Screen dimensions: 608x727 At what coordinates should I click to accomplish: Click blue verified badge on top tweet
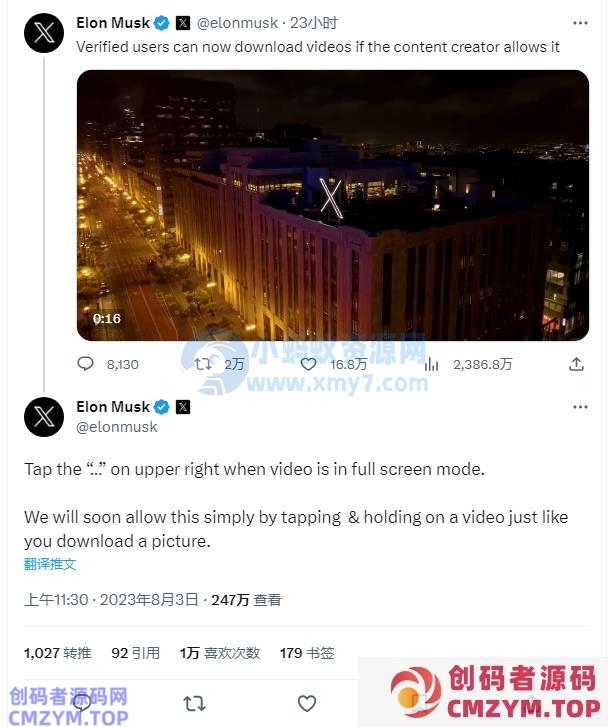161,23
